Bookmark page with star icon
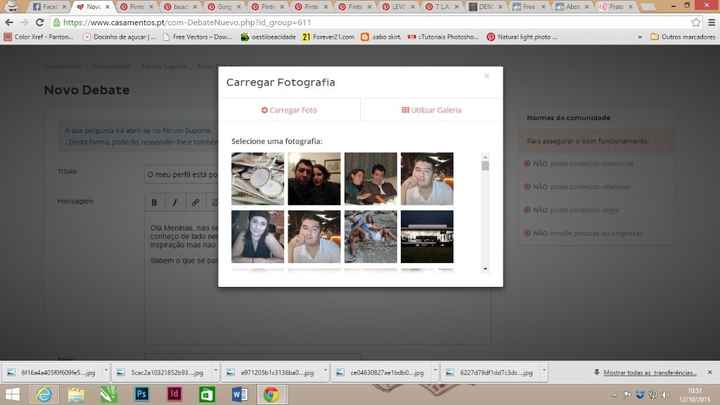 pyautogui.click(x=696, y=22)
